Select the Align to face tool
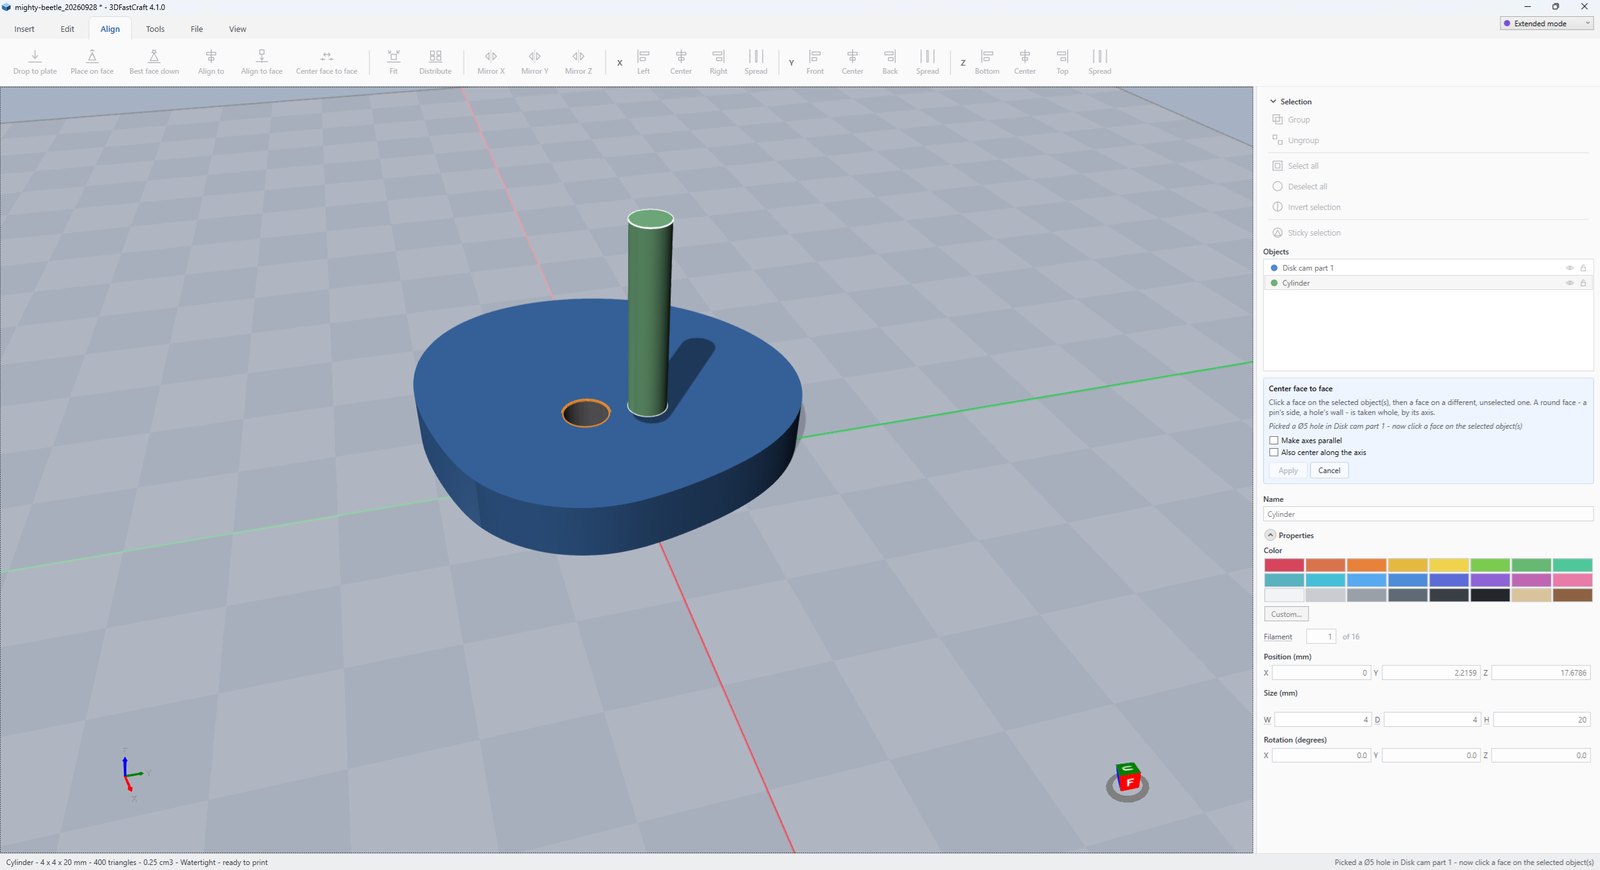The width and height of the screenshot is (1600, 870). tap(261, 62)
